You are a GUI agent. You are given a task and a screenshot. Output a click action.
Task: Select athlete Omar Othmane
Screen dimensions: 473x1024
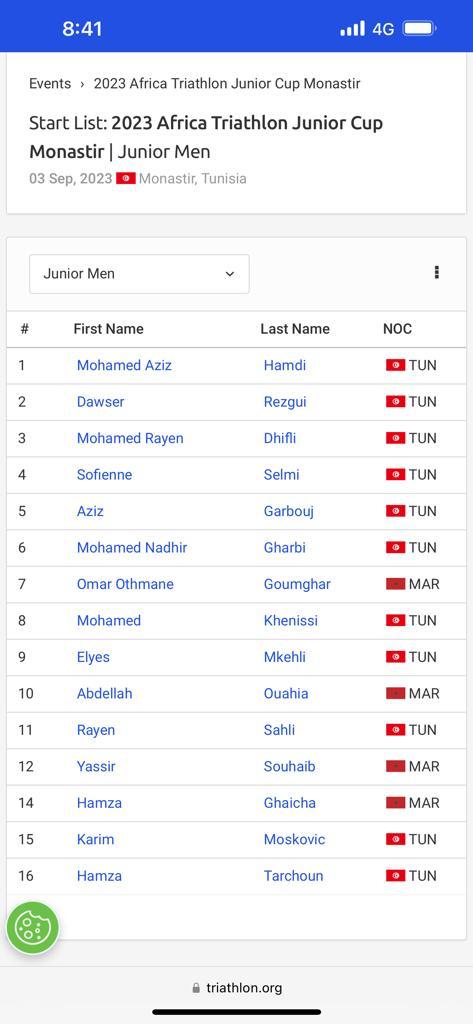pyautogui.click(x=125, y=584)
